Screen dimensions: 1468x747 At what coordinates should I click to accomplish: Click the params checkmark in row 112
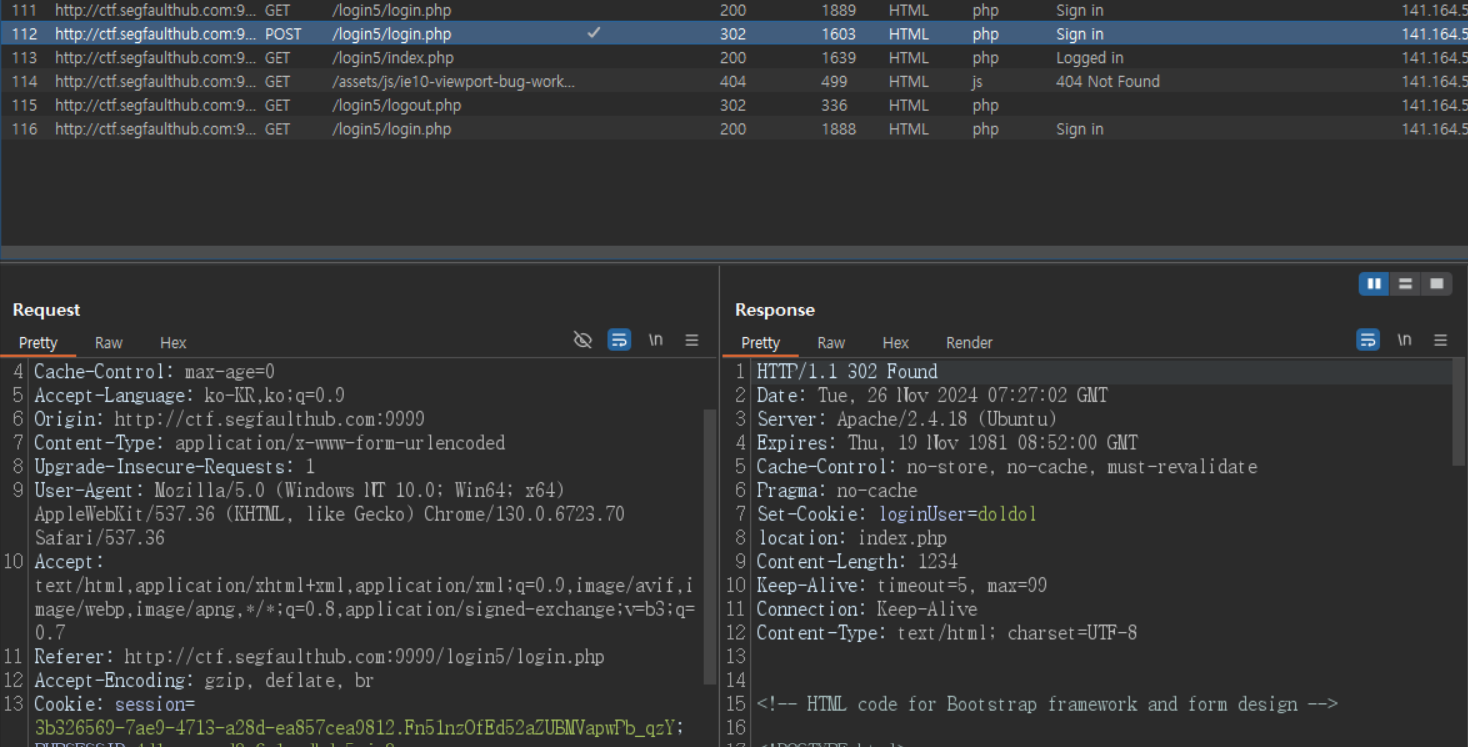[x=594, y=33]
